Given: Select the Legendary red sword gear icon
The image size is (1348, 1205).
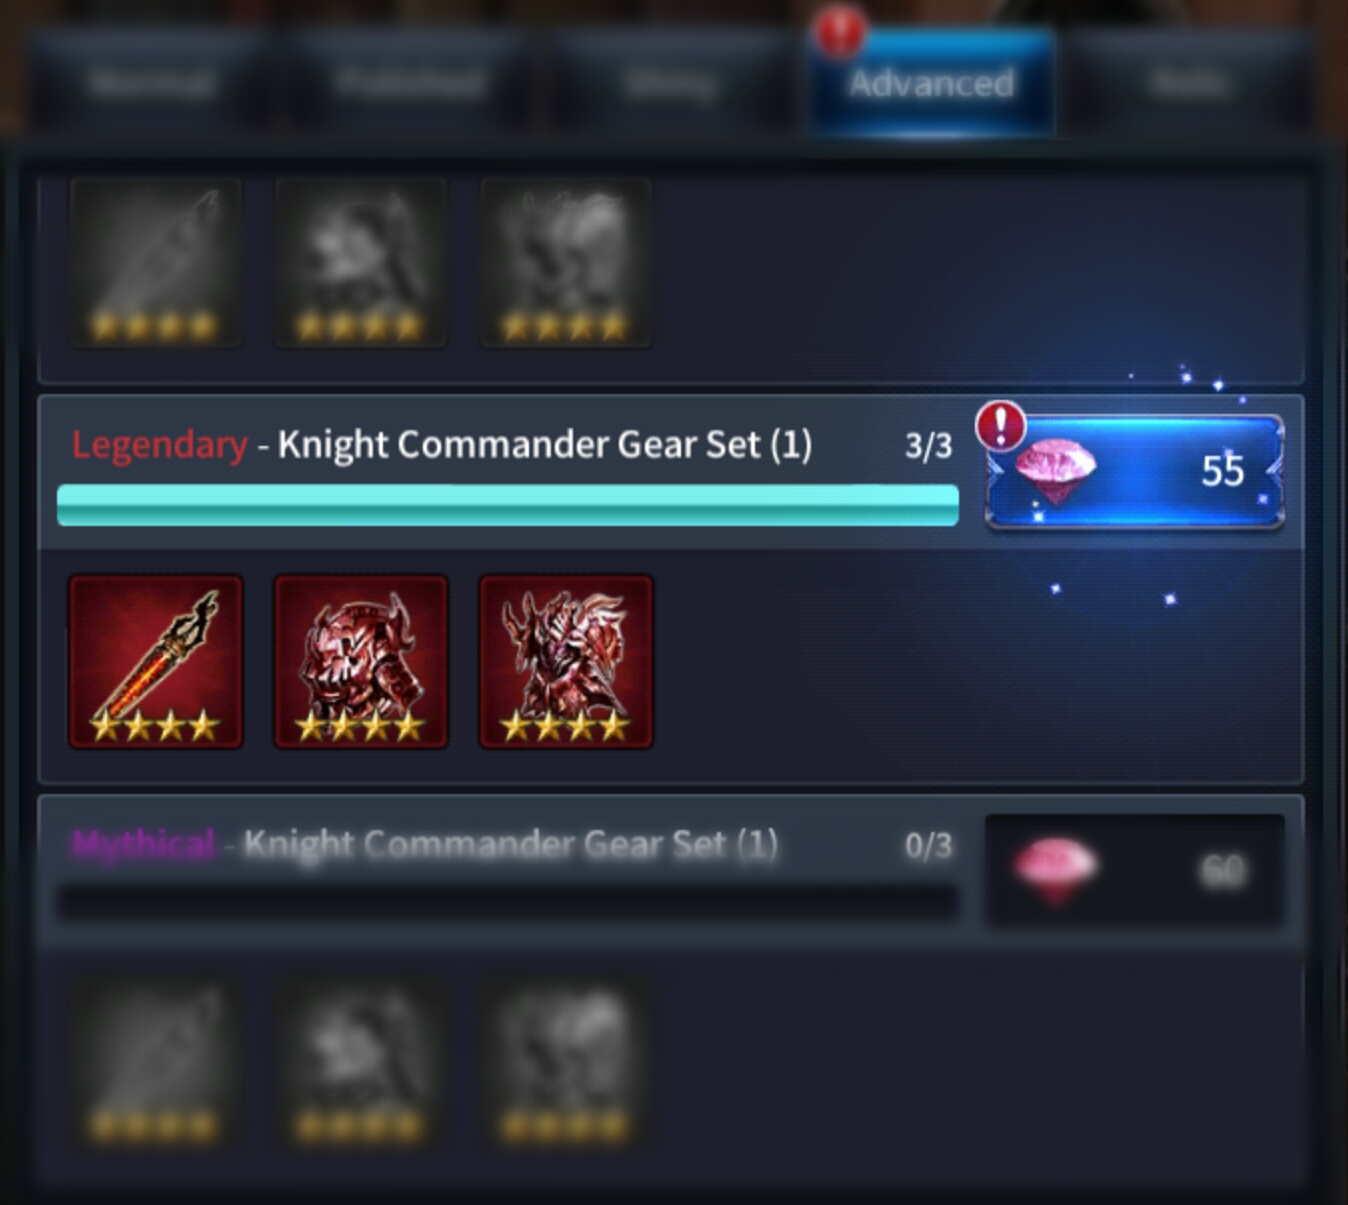Looking at the screenshot, I should point(156,661).
